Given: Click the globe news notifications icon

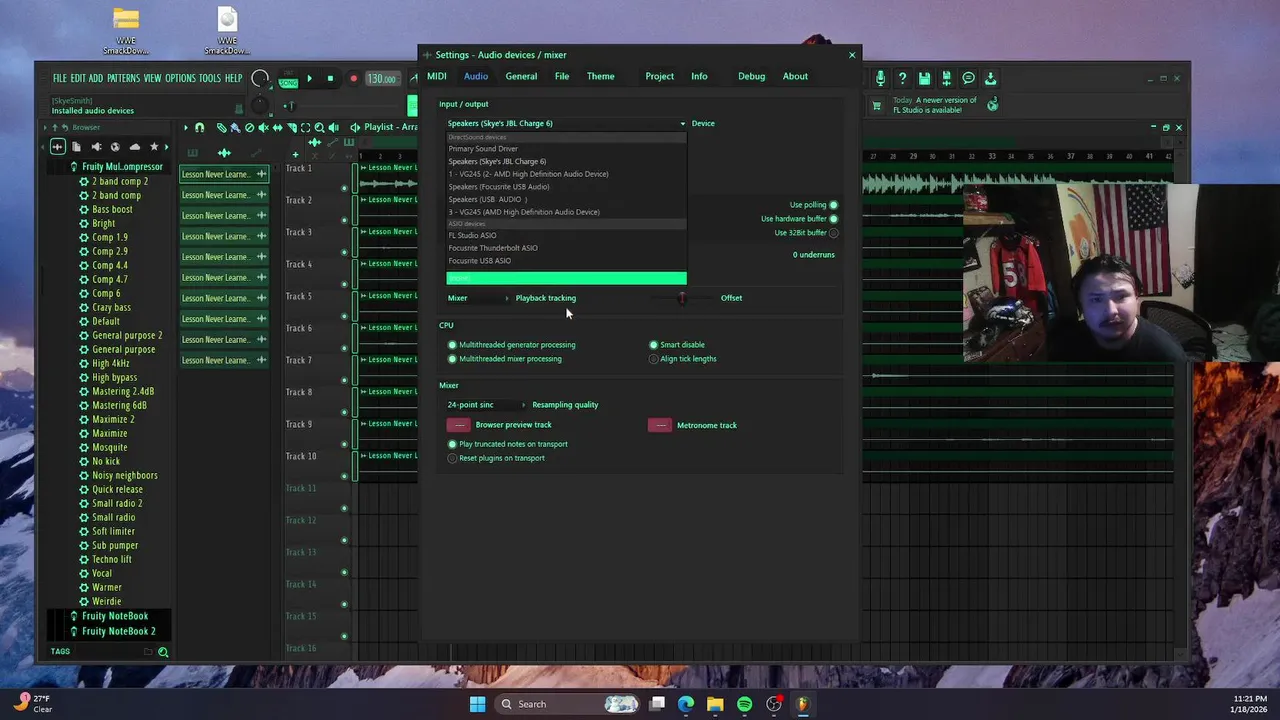Looking at the screenshot, I should [992, 104].
